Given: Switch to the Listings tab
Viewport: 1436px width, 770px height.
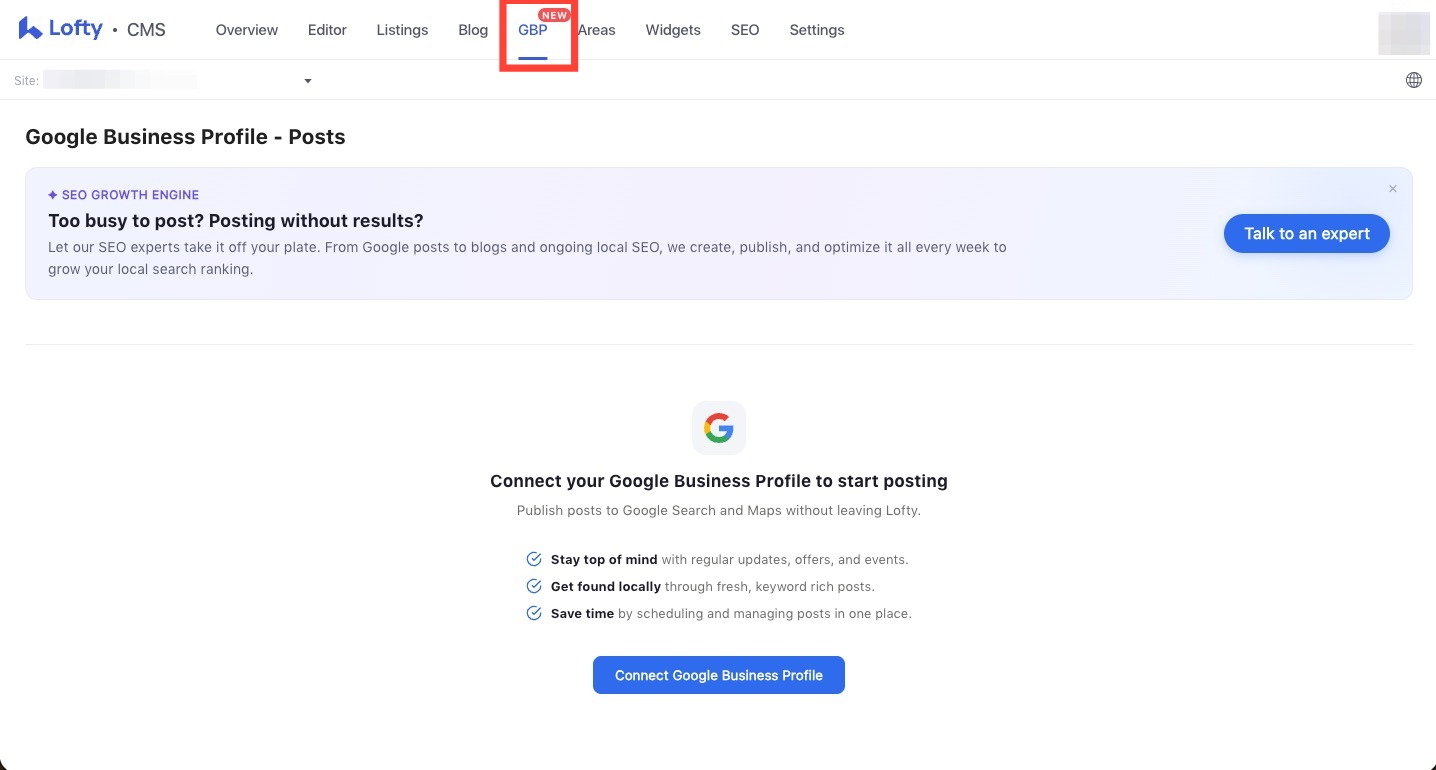Looking at the screenshot, I should coord(402,30).
